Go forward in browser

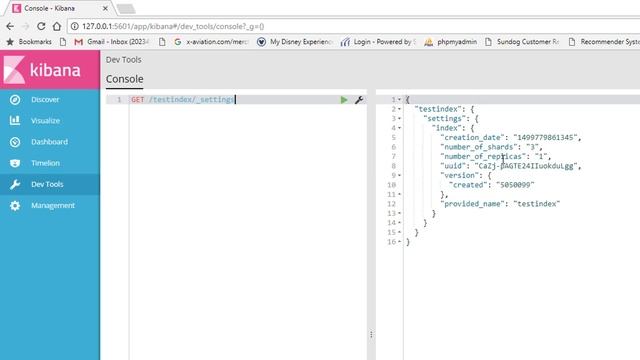[25, 27]
